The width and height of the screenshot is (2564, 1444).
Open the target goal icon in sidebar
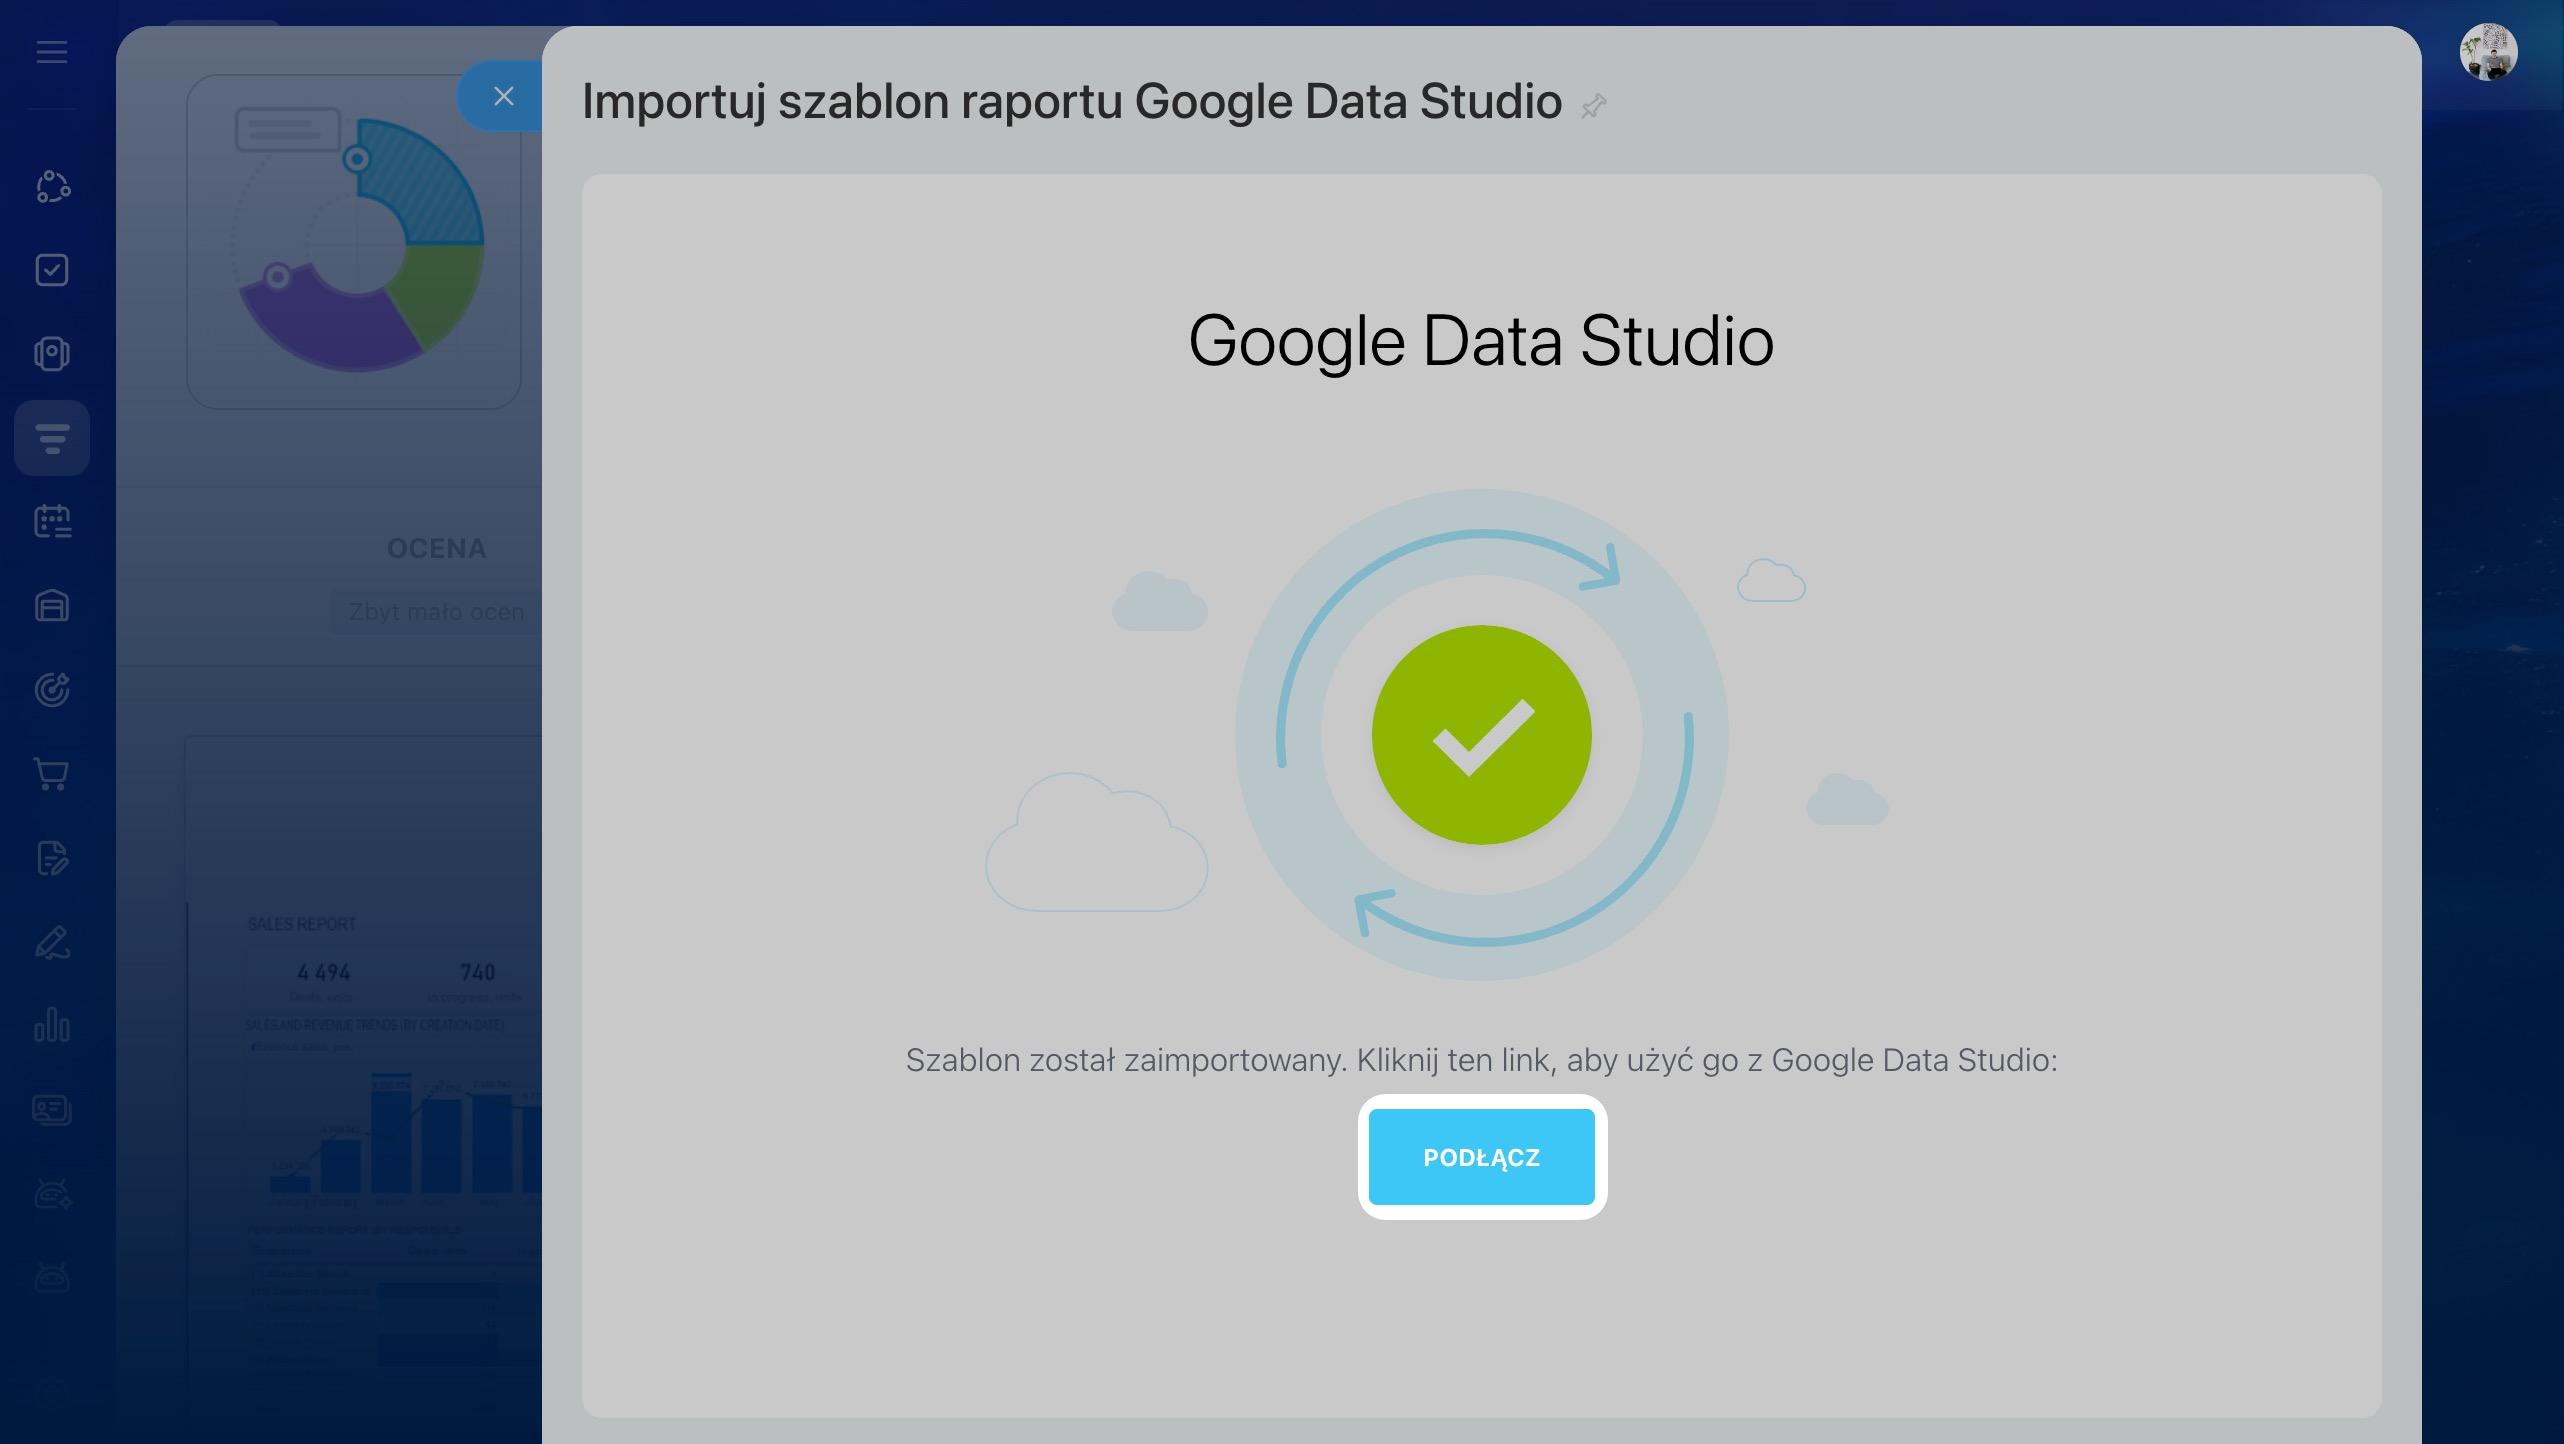pos(52,689)
